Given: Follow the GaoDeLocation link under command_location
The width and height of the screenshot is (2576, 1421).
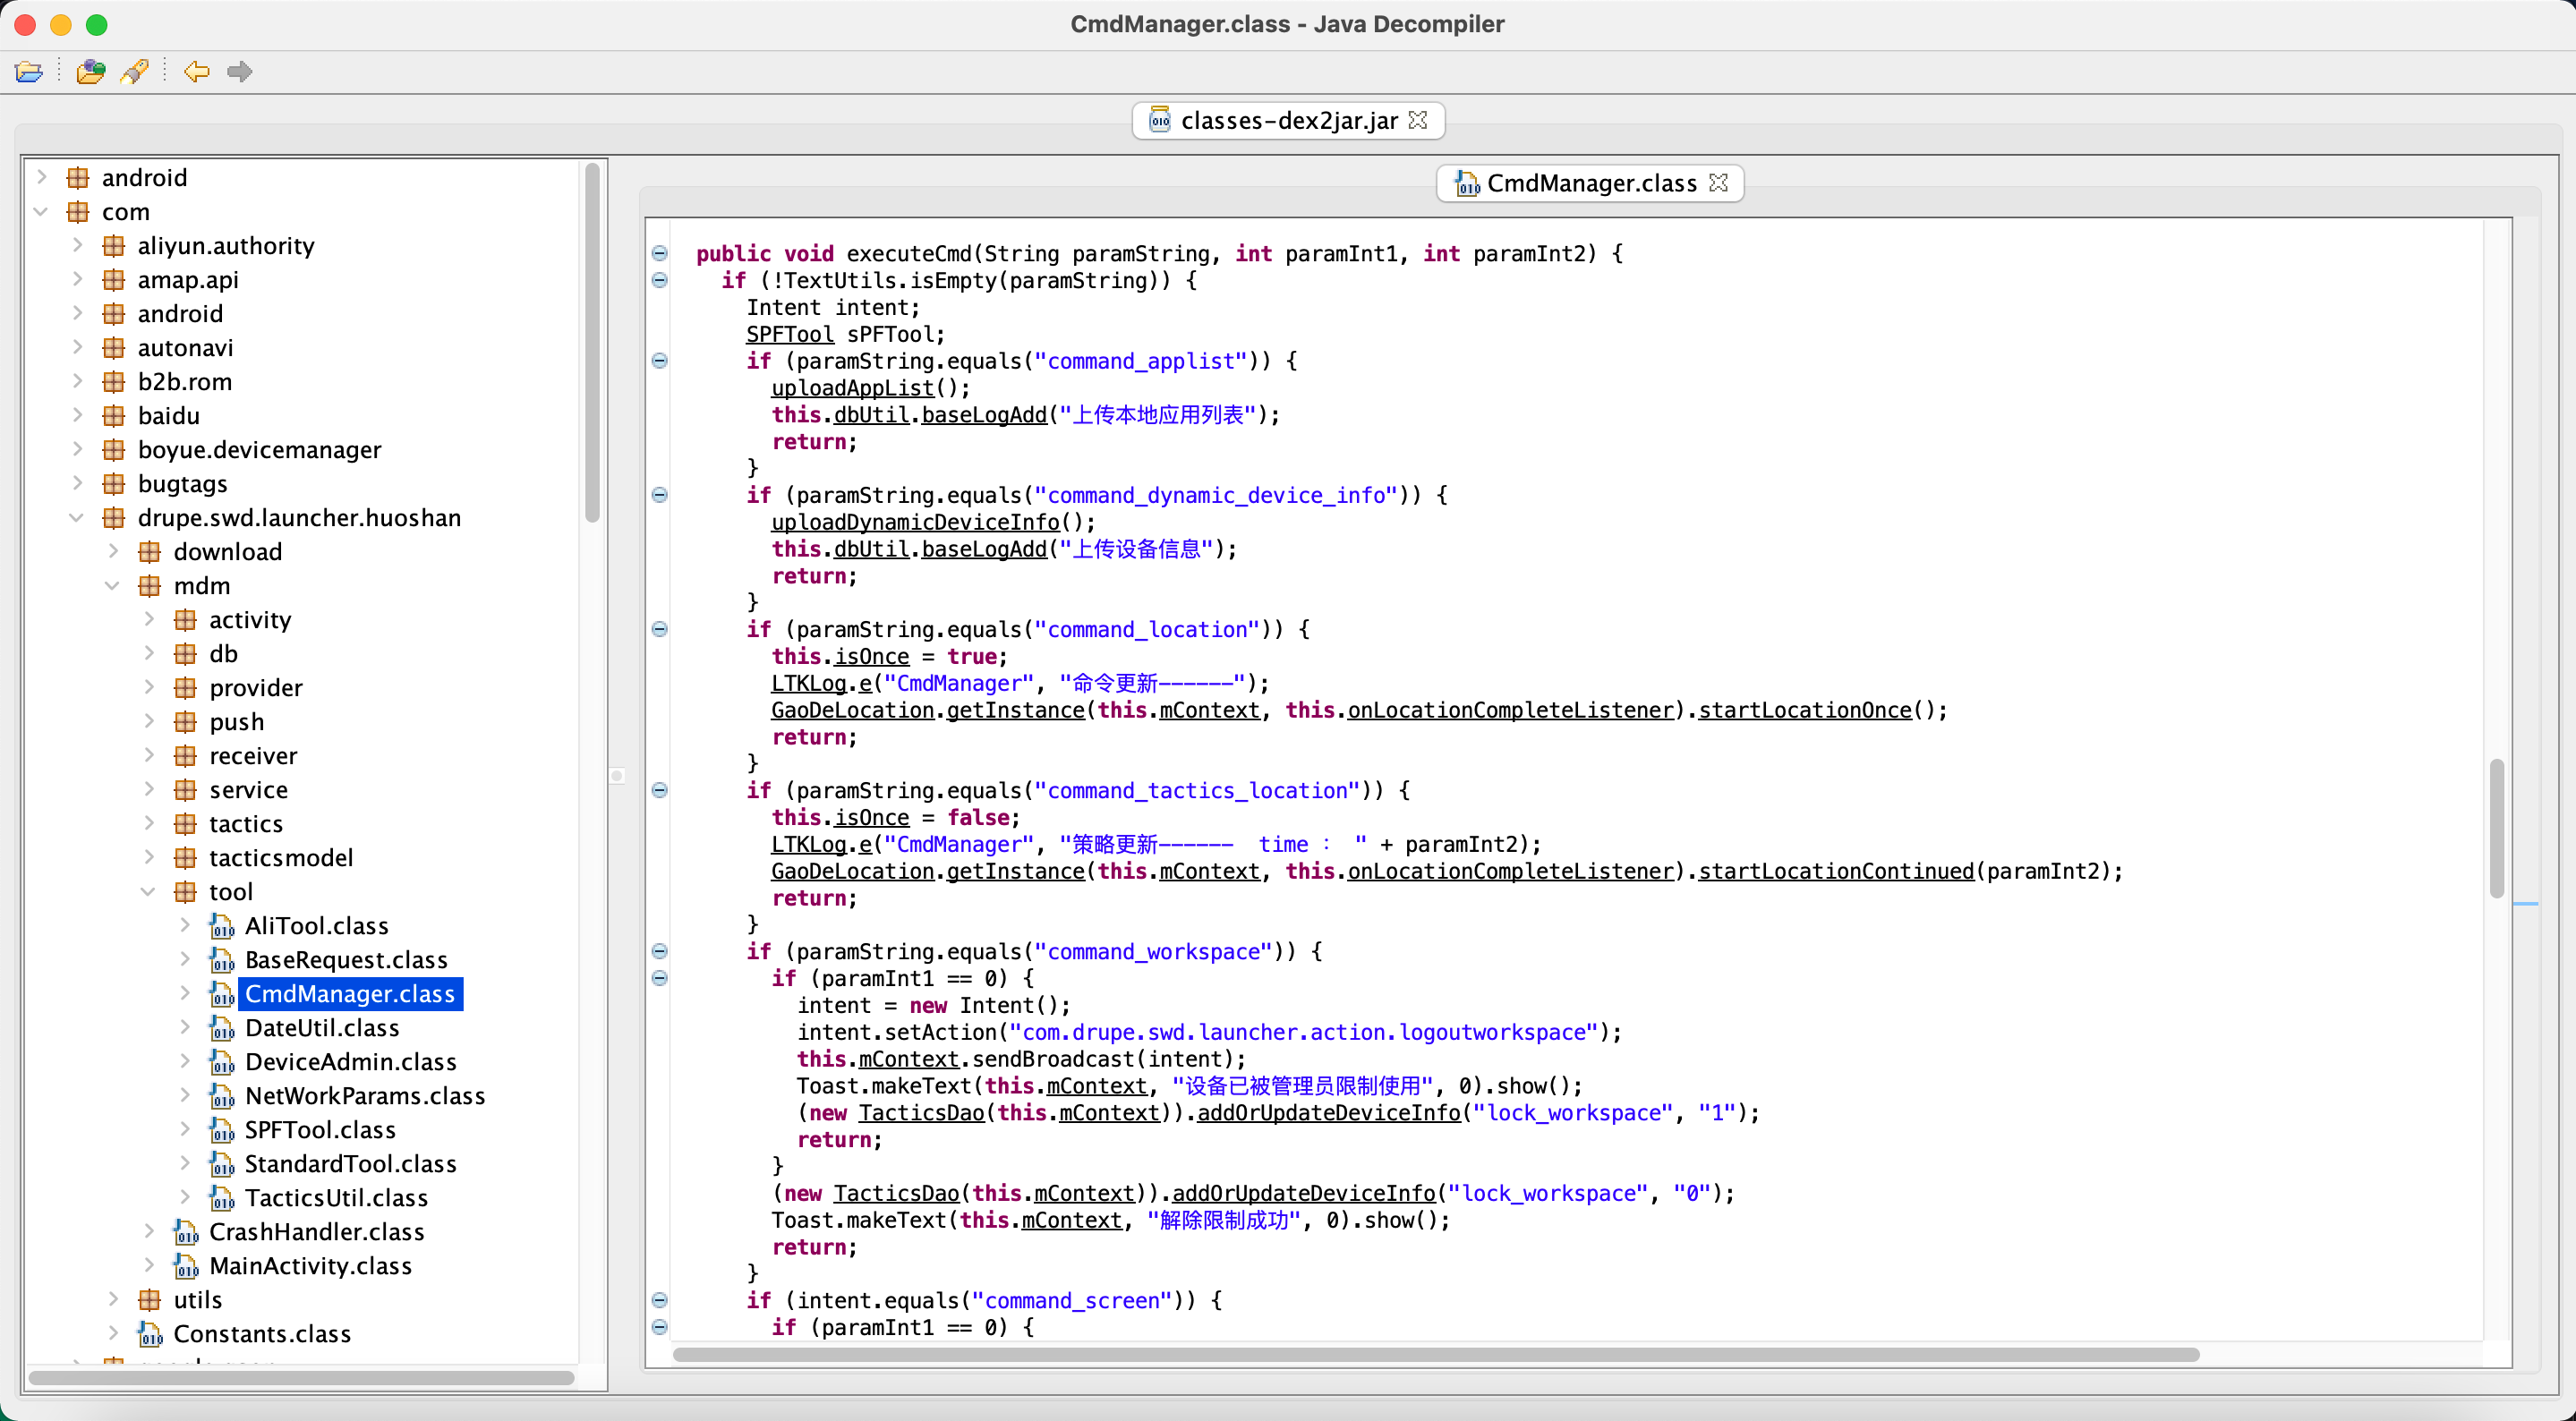Looking at the screenshot, I should click(852, 710).
